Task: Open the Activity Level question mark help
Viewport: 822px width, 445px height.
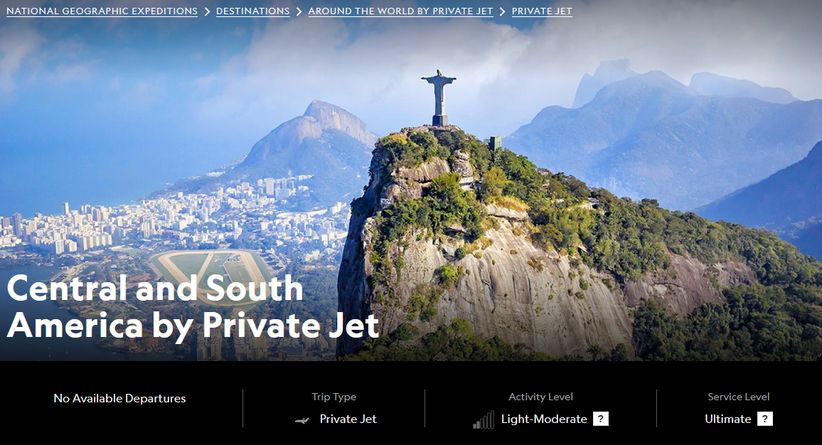Action: click(601, 419)
